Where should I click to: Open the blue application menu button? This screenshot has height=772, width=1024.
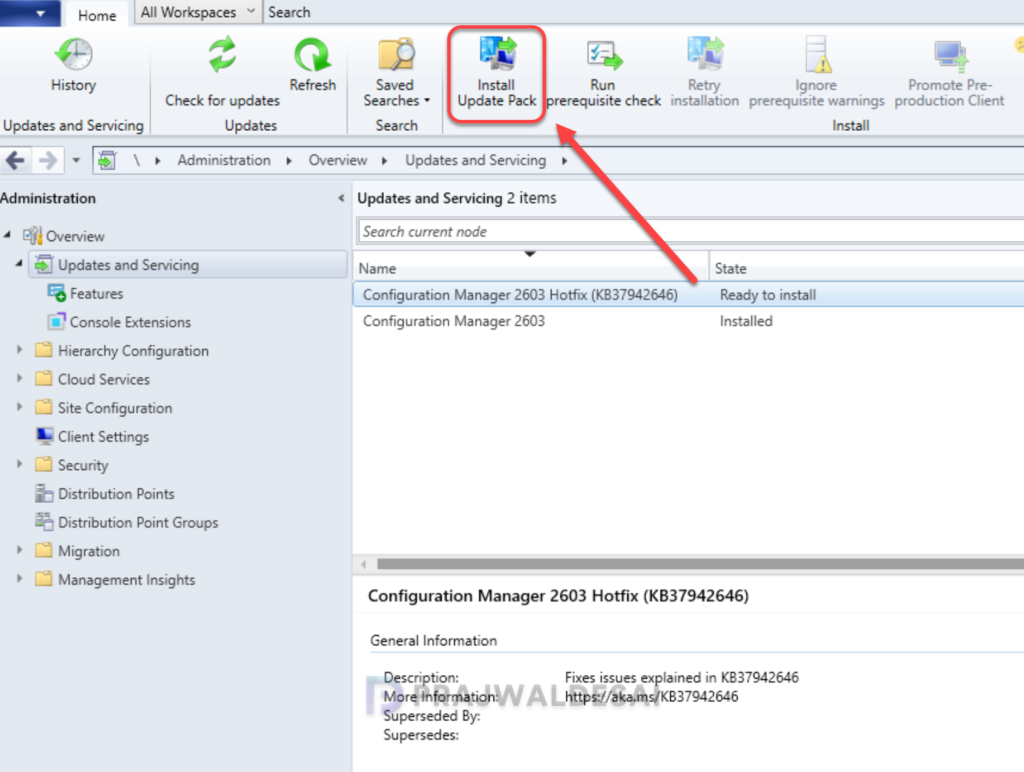[x=30, y=13]
